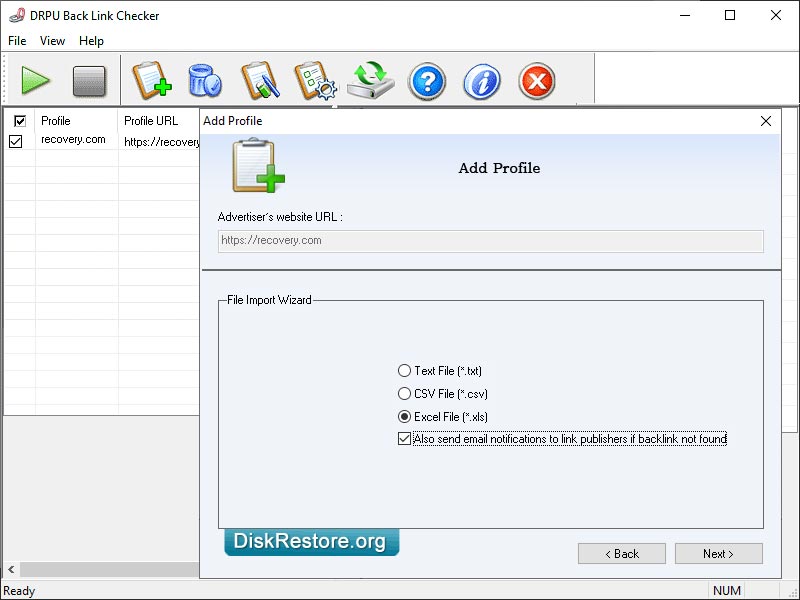This screenshot has width=800, height=600.
Task: Open the File menu
Action: point(17,41)
